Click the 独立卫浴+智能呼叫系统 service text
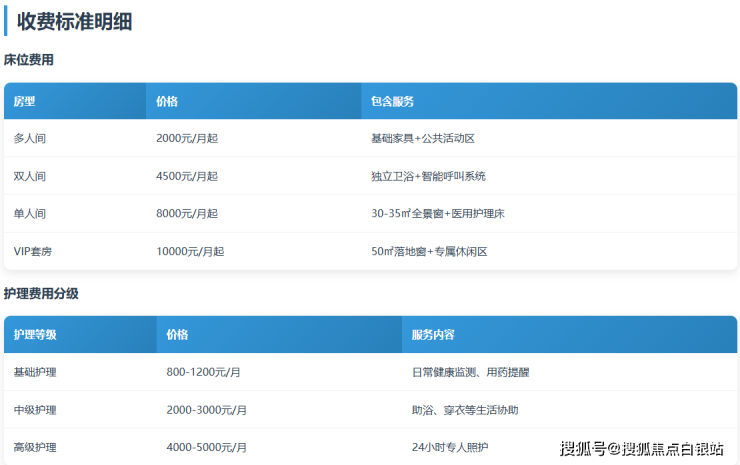 point(428,176)
